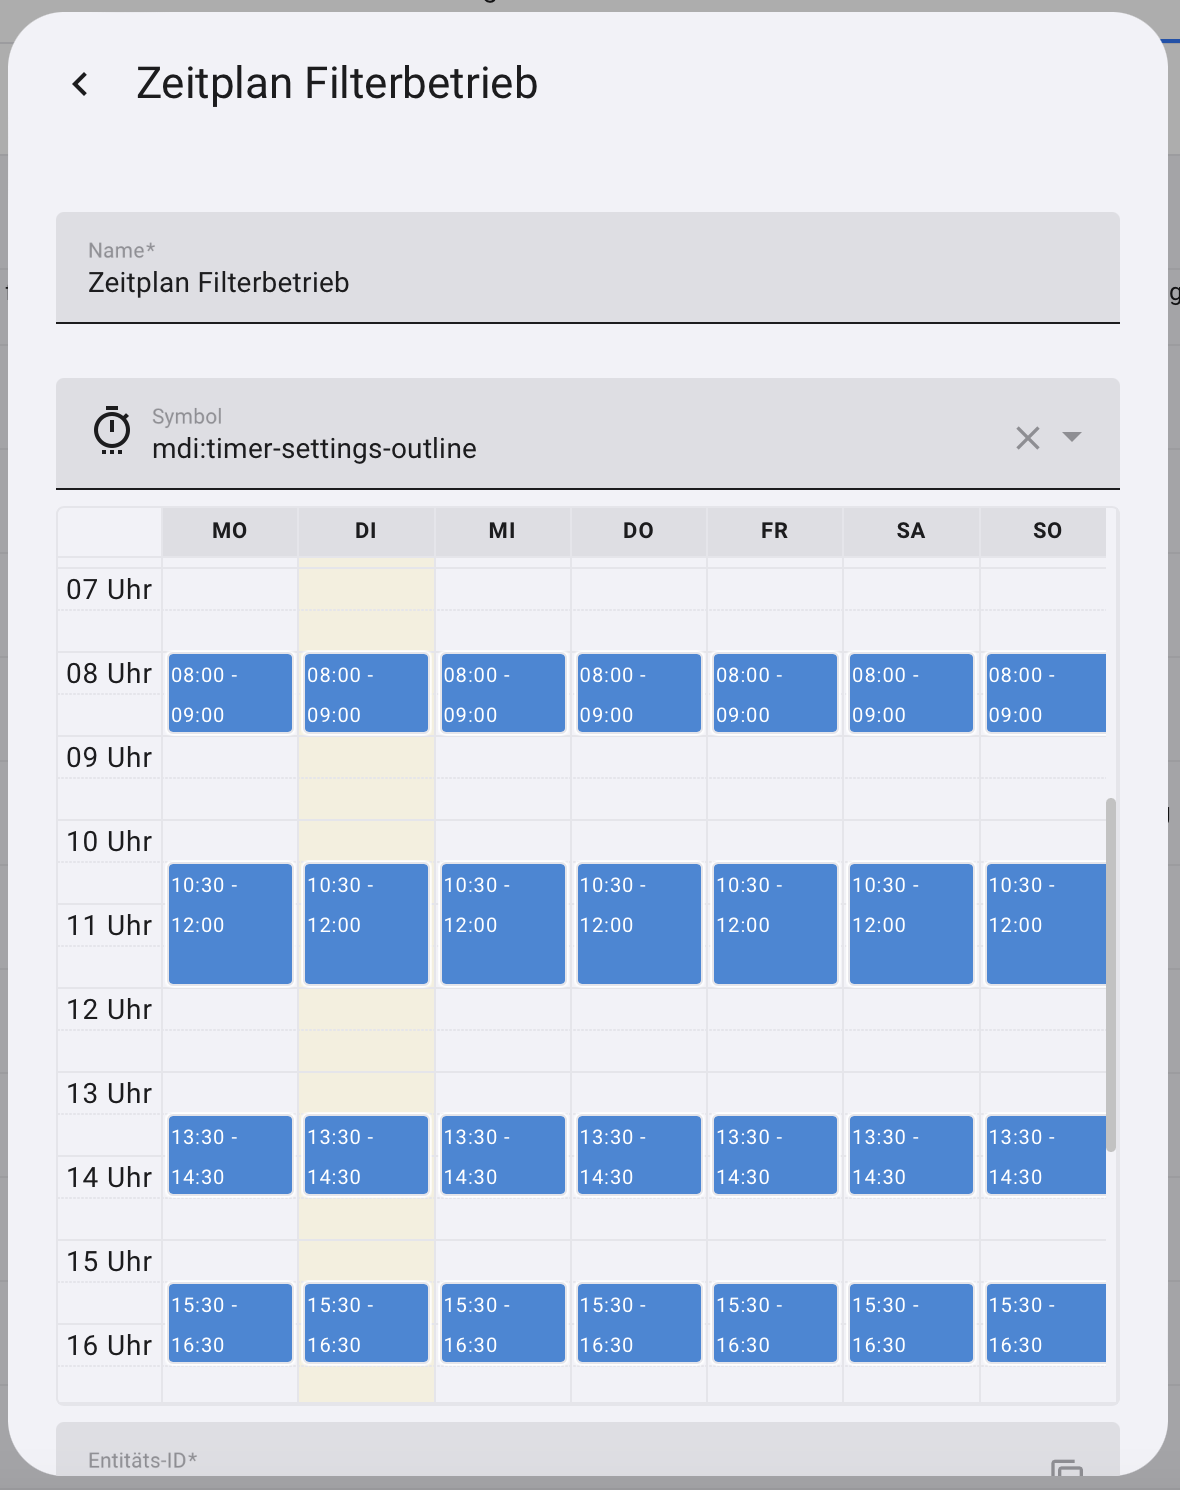Click the calendar vertical scrollbar
This screenshot has height=1490, width=1180.
coord(1111,975)
